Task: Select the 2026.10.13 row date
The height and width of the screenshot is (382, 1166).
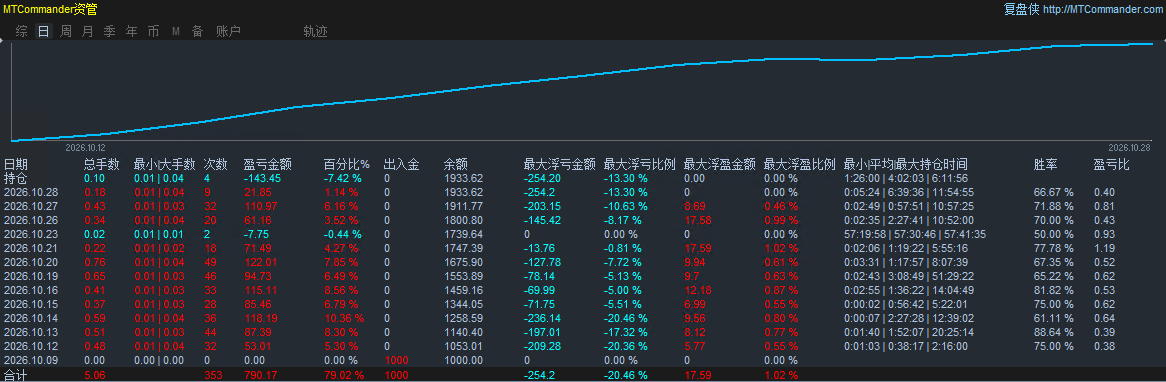Action: point(29,332)
